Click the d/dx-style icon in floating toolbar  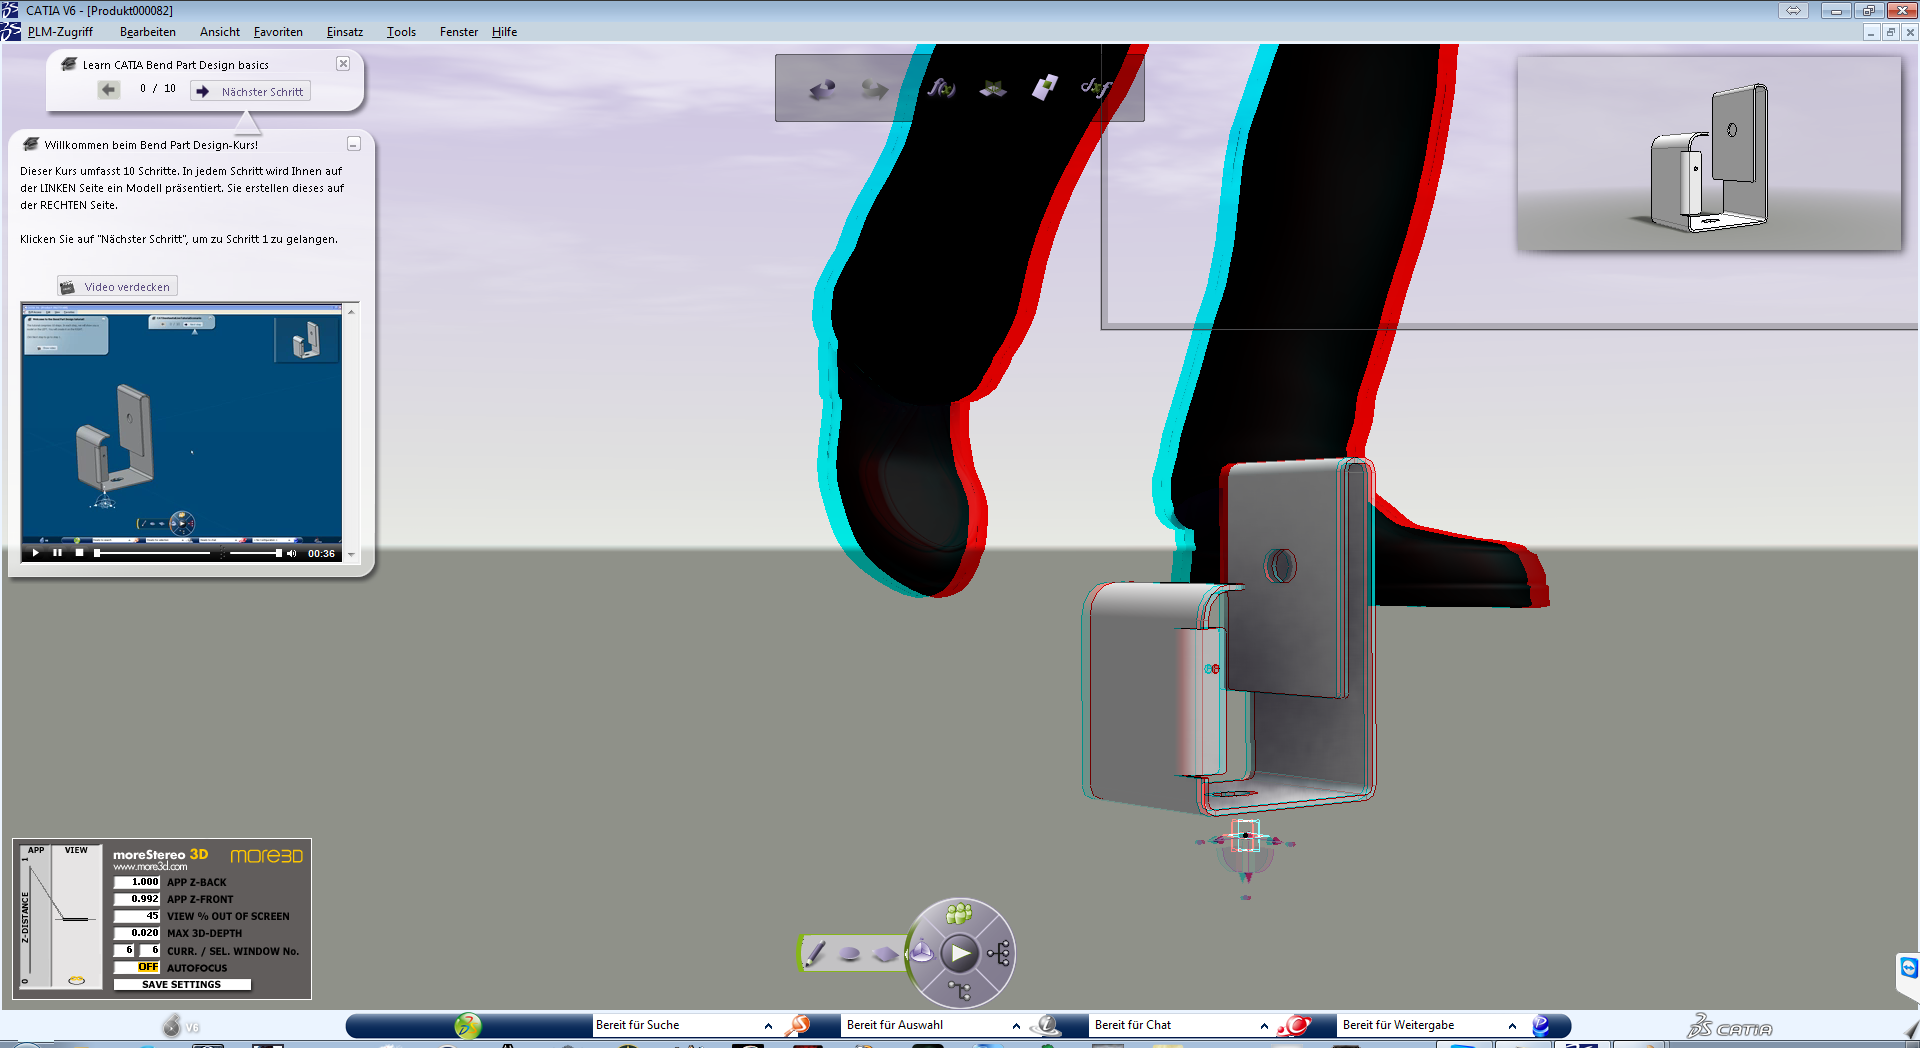point(1096,87)
